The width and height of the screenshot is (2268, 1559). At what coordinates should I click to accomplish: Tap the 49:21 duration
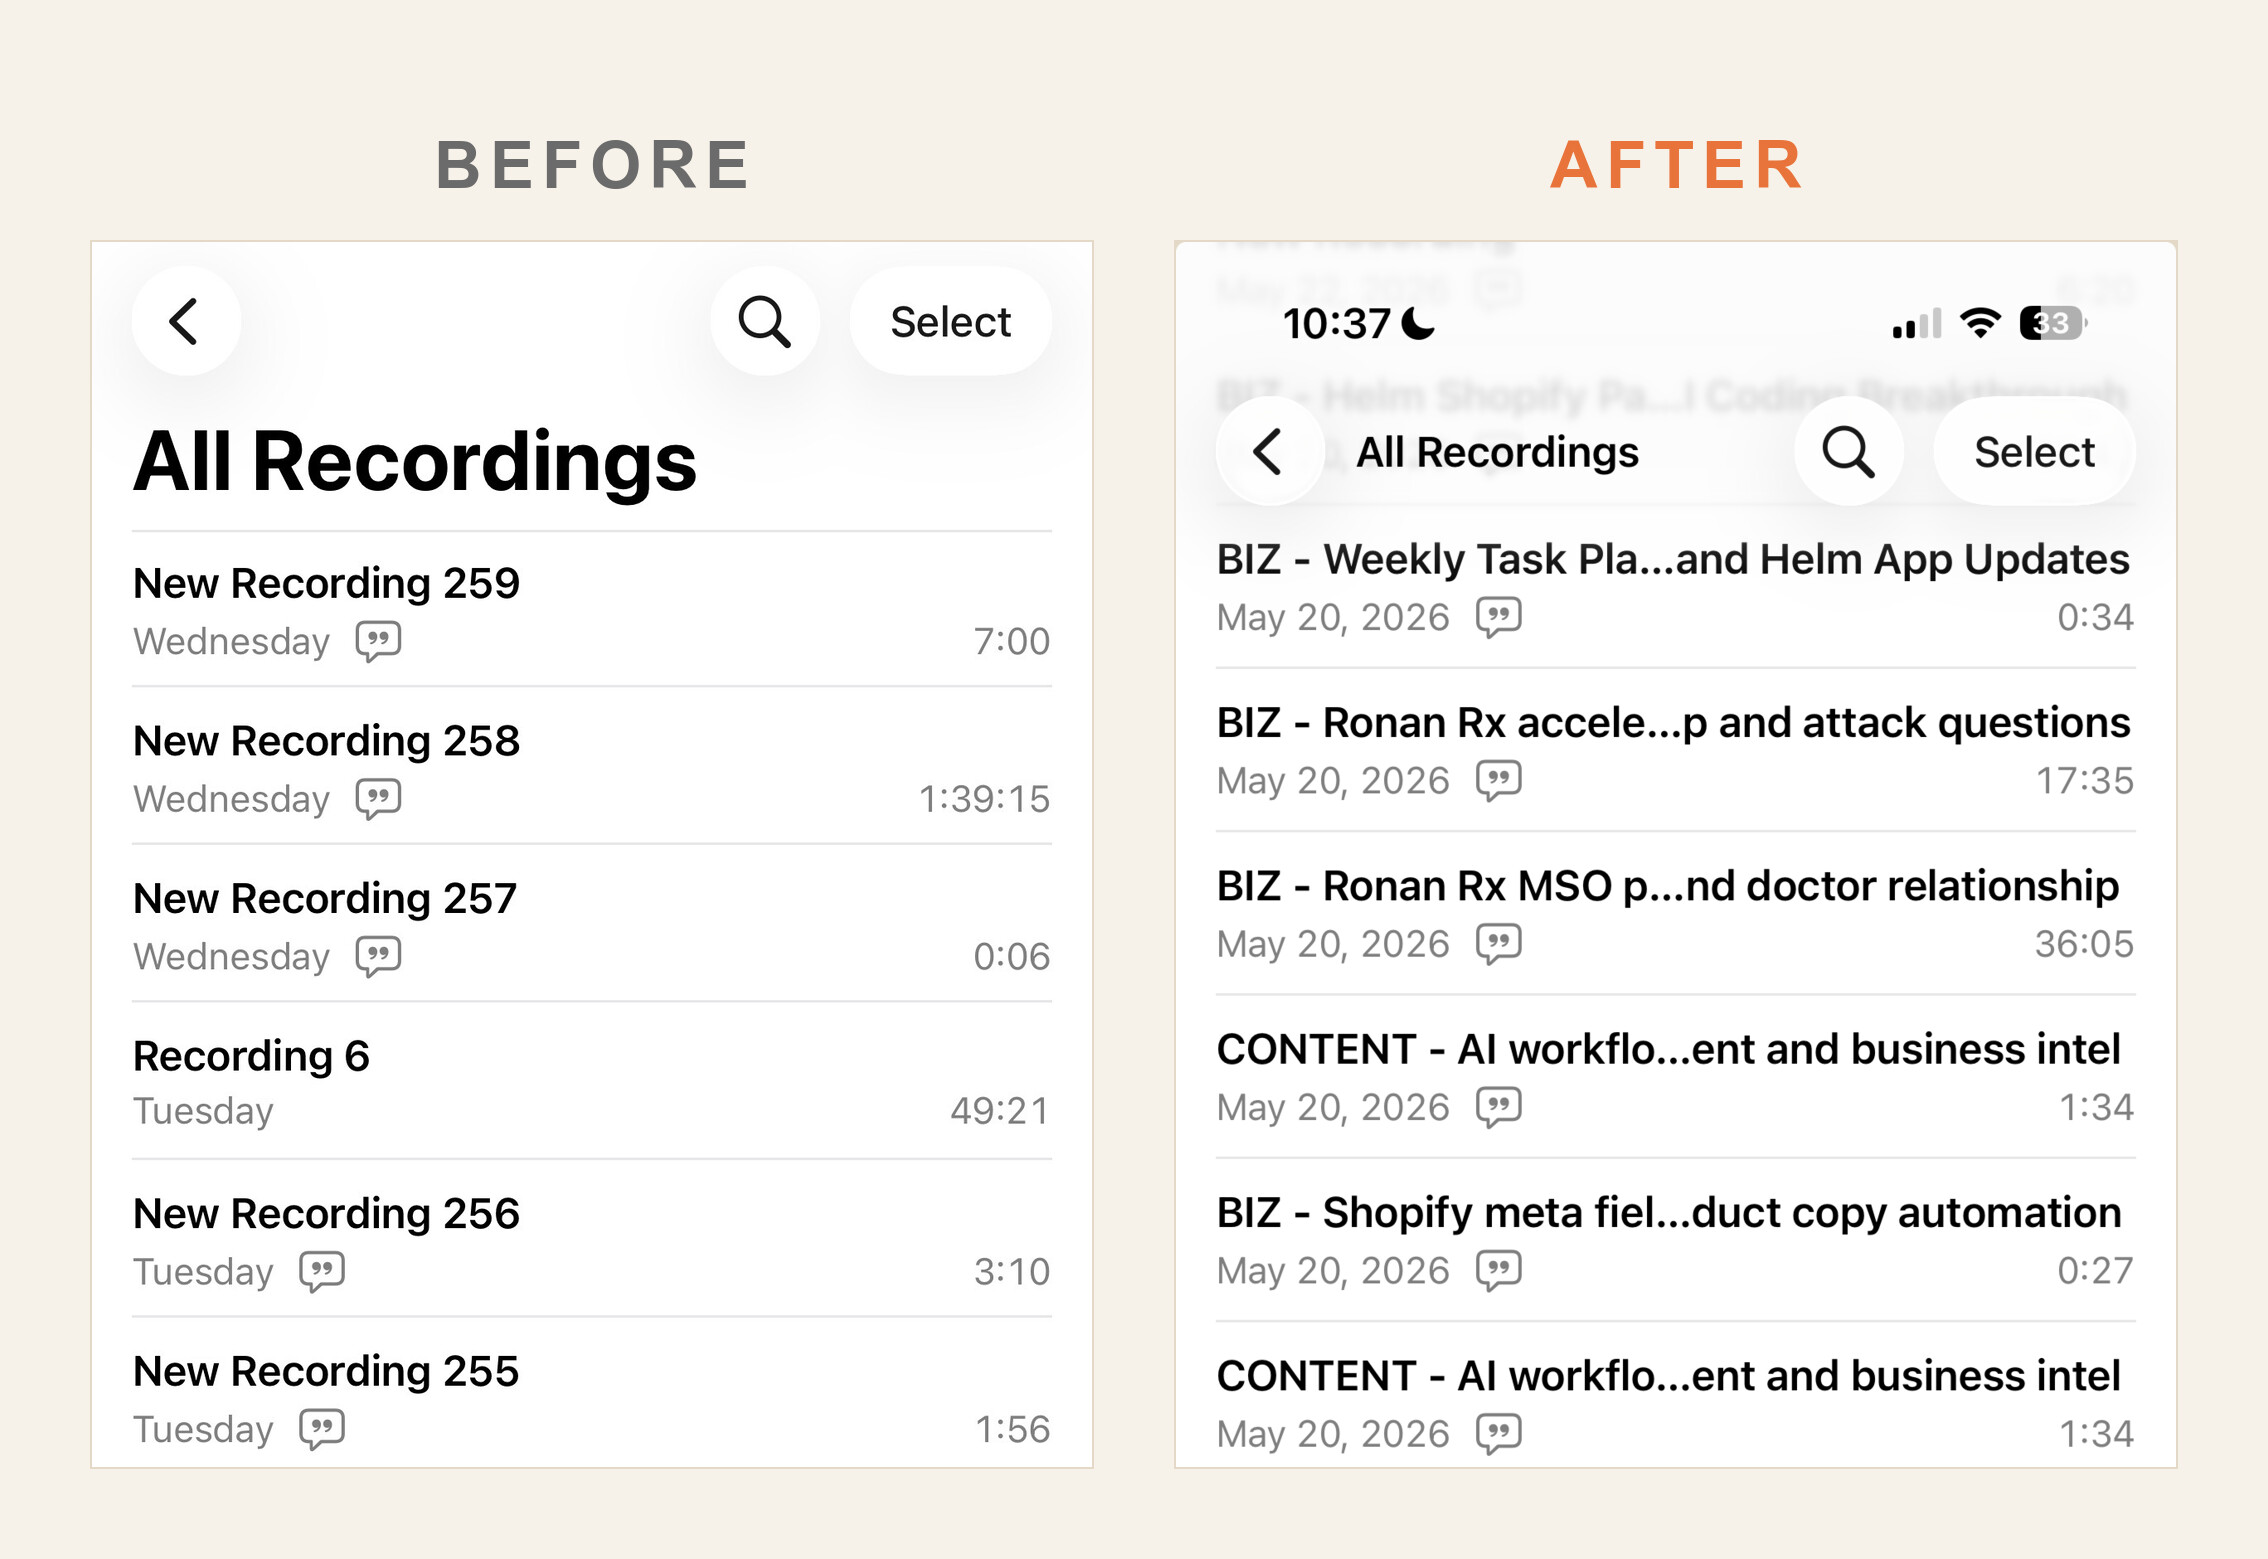(x=1000, y=1111)
